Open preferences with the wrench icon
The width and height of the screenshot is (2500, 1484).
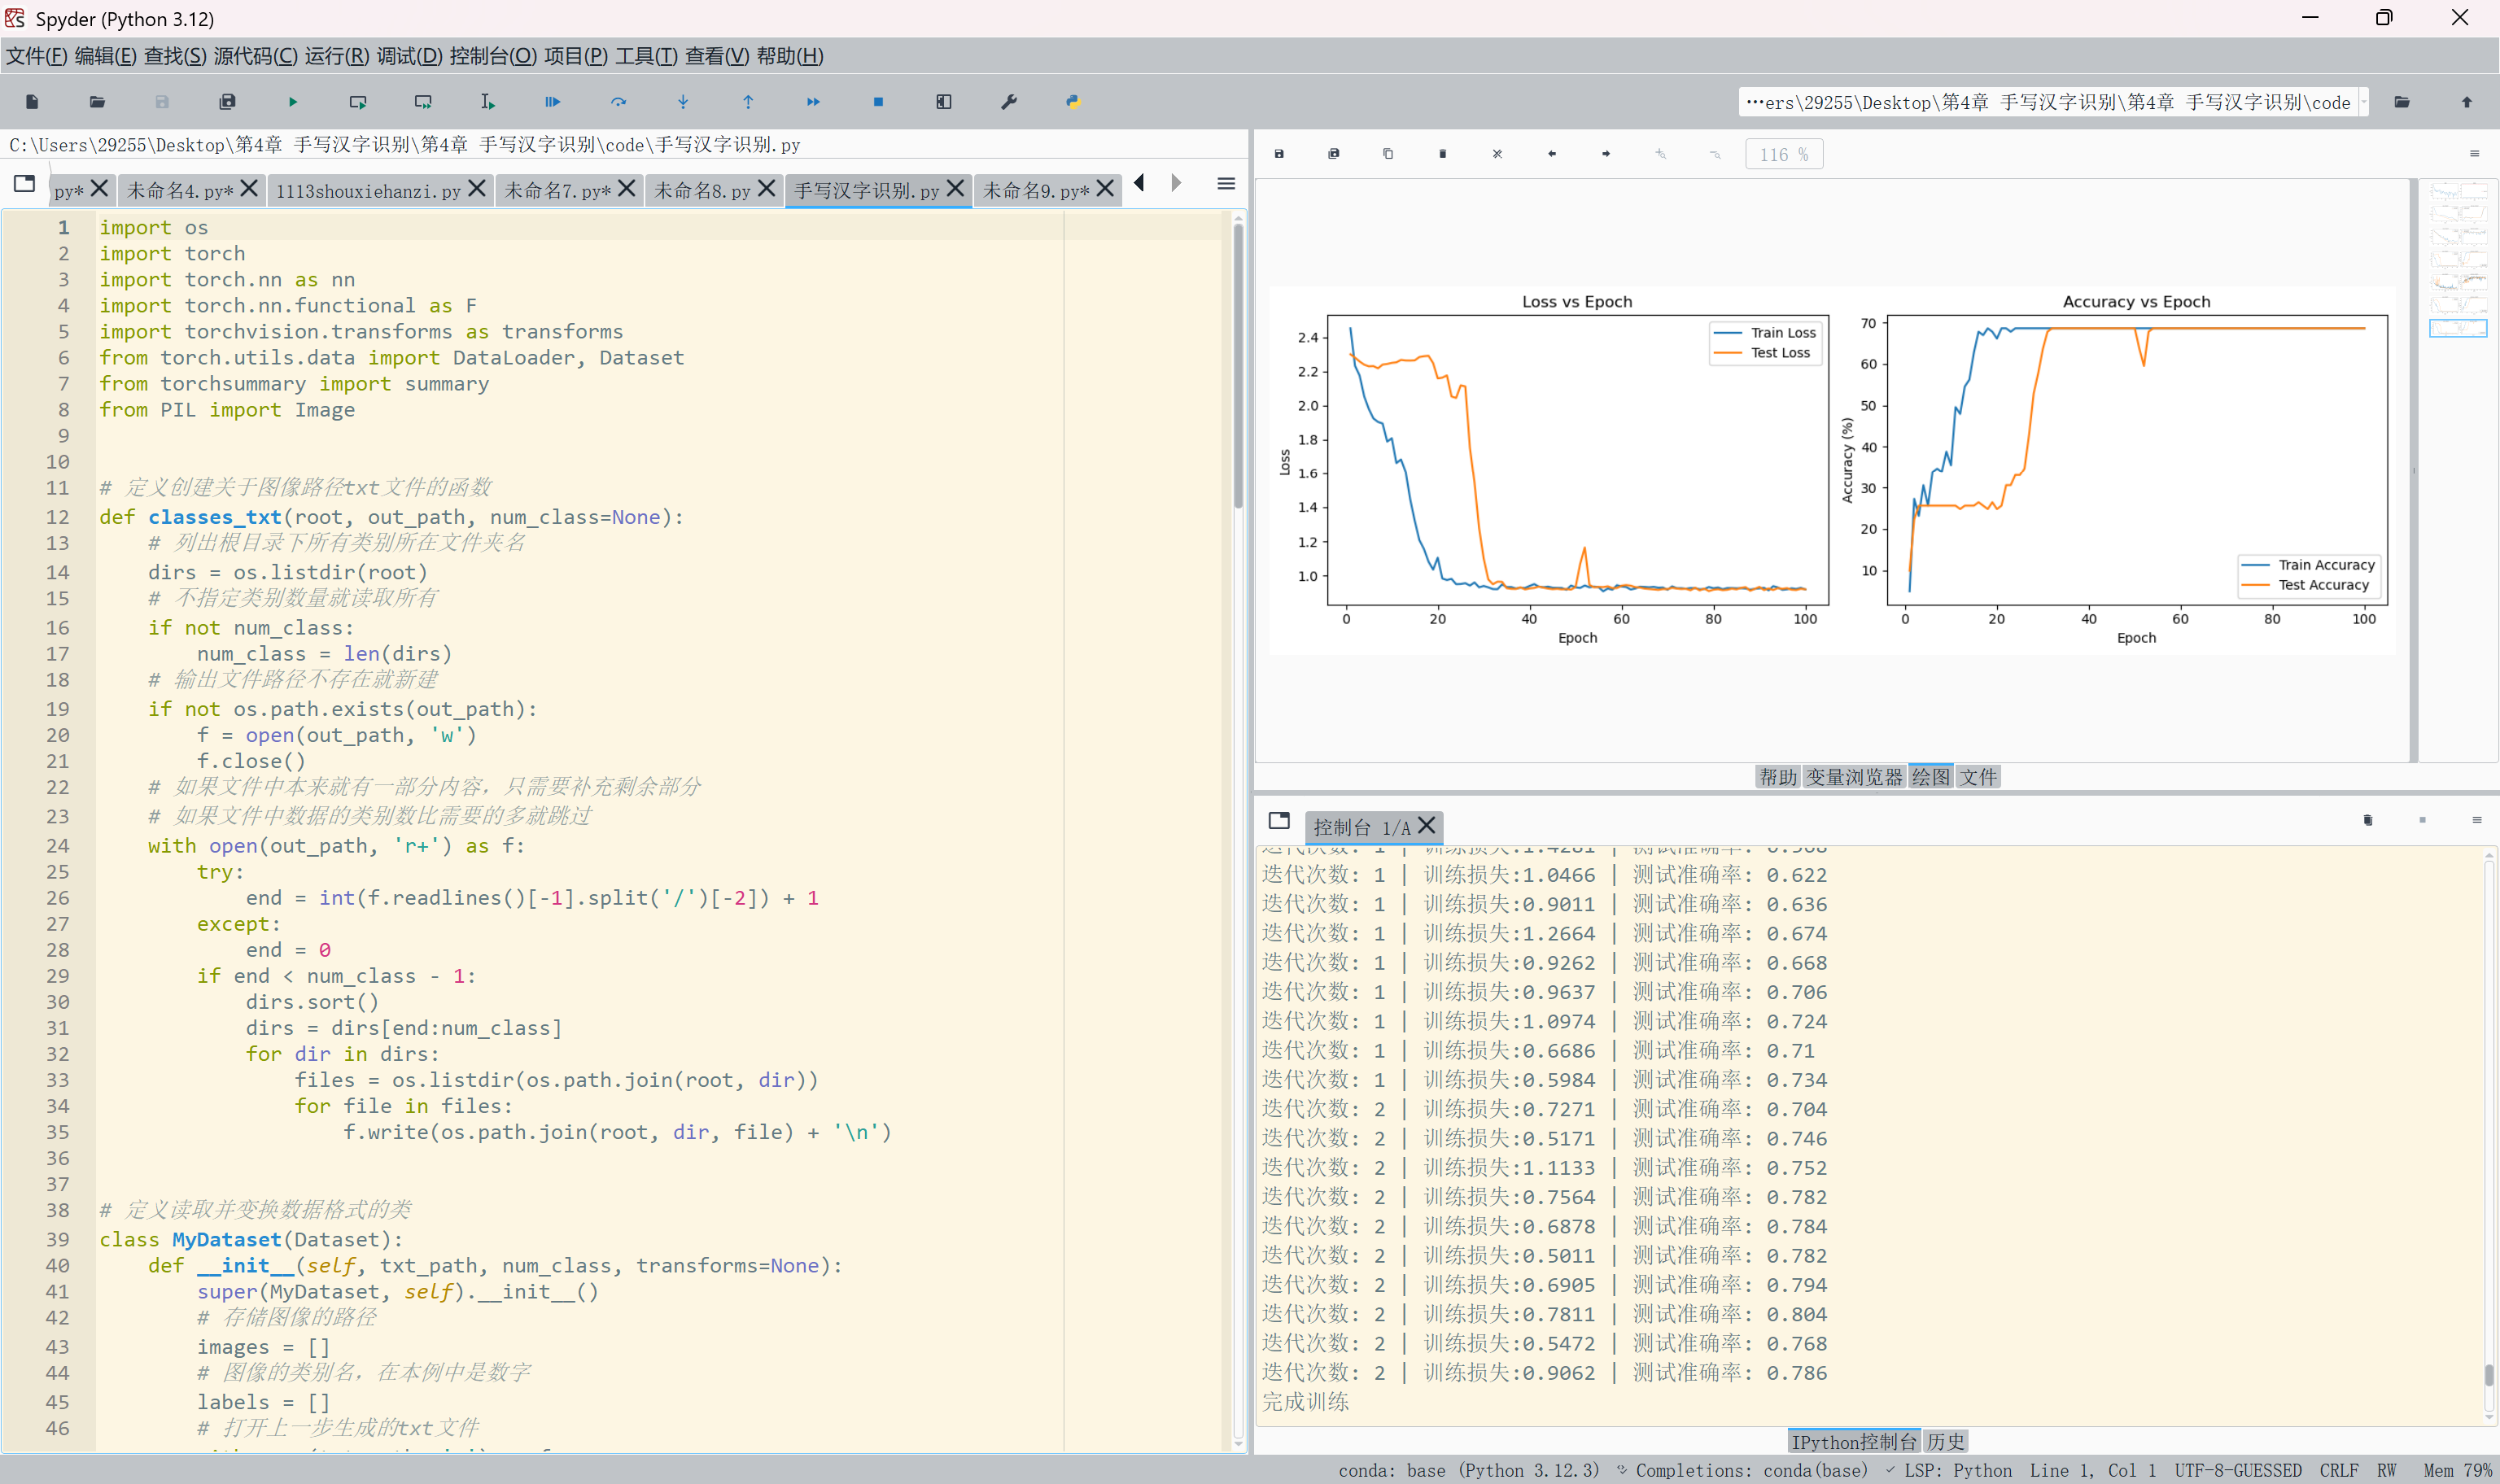[1008, 102]
